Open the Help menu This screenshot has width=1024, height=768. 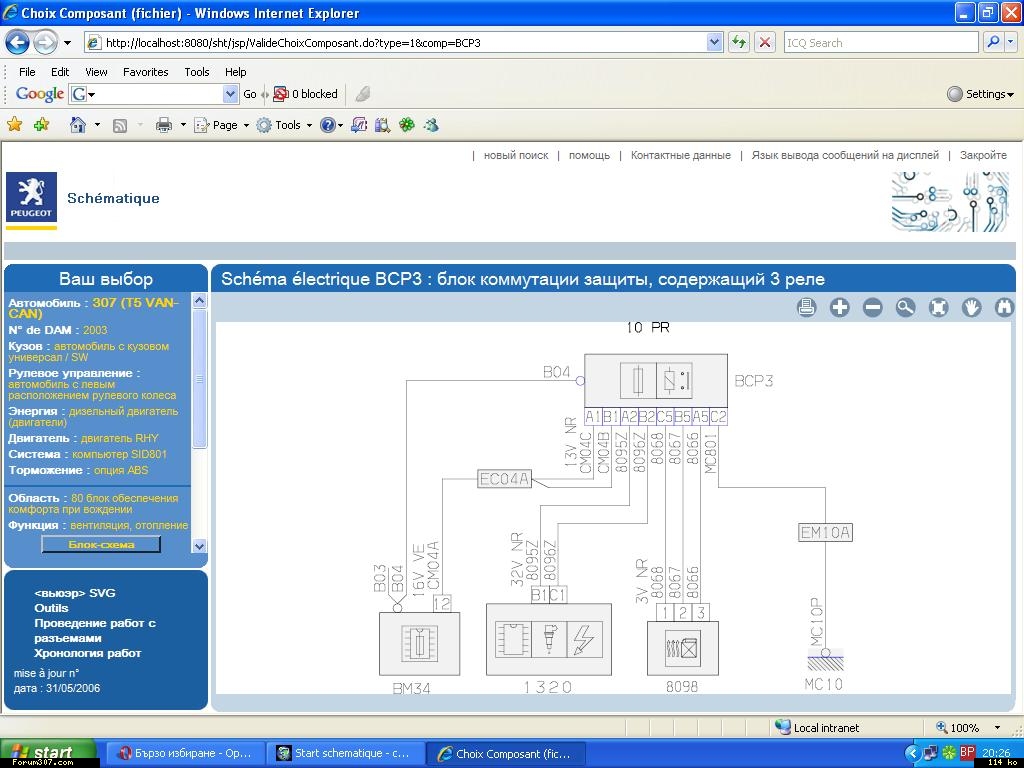236,72
